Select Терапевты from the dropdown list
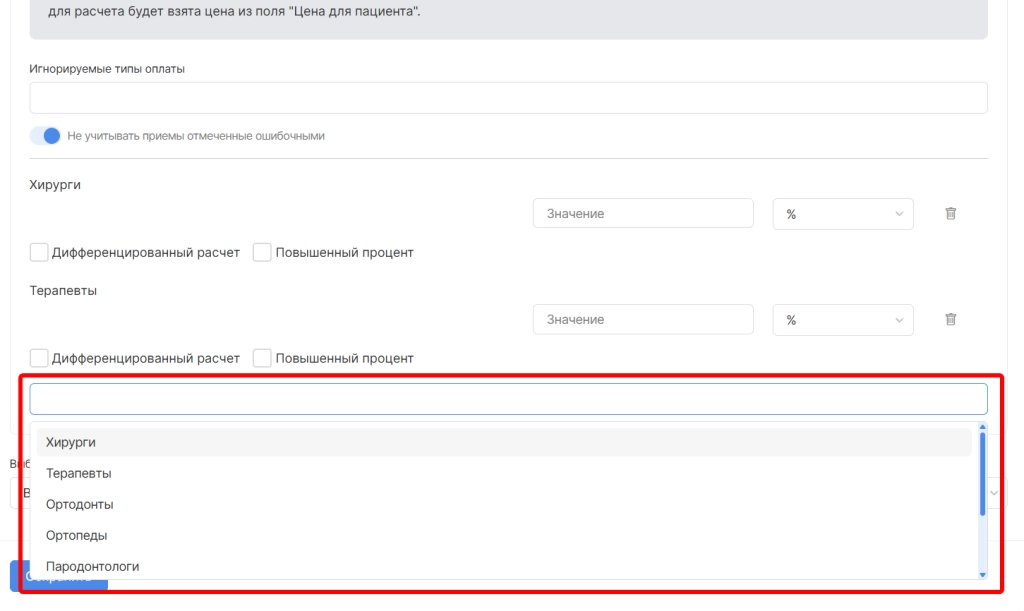1024x611 pixels. [78, 473]
